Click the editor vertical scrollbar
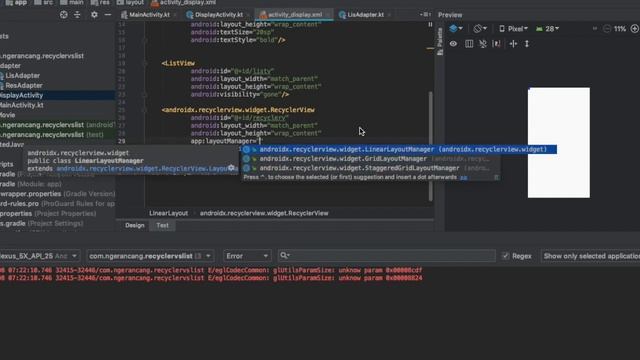 [x=431, y=146]
